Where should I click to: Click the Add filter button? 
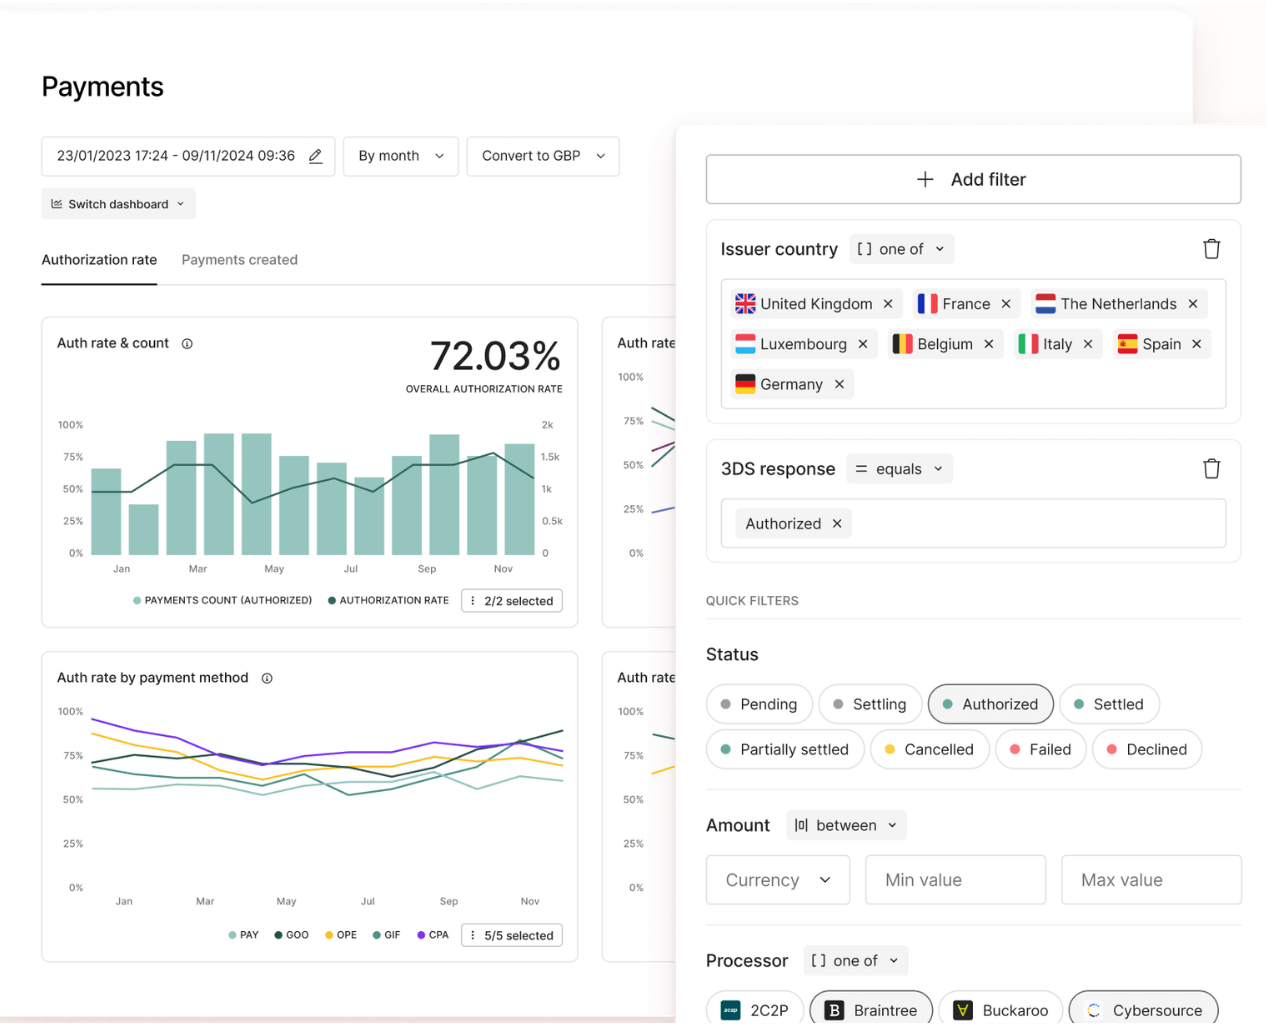[973, 180]
